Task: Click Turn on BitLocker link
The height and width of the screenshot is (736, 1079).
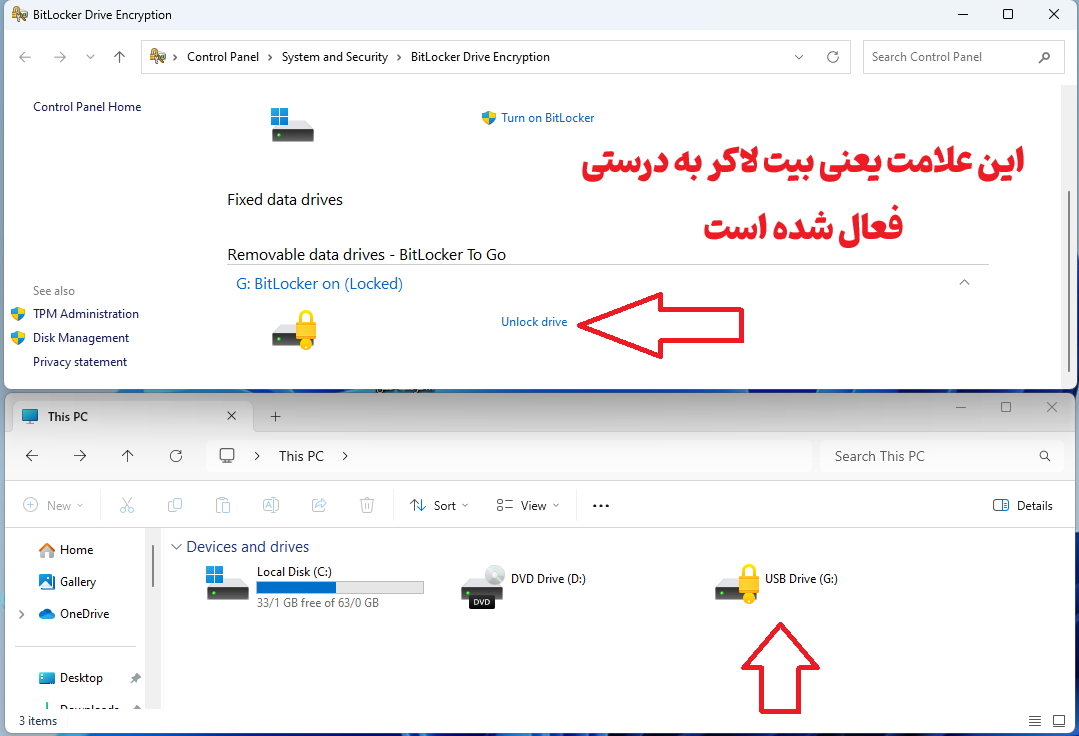Action: pyautogui.click(x=547, y=118)
